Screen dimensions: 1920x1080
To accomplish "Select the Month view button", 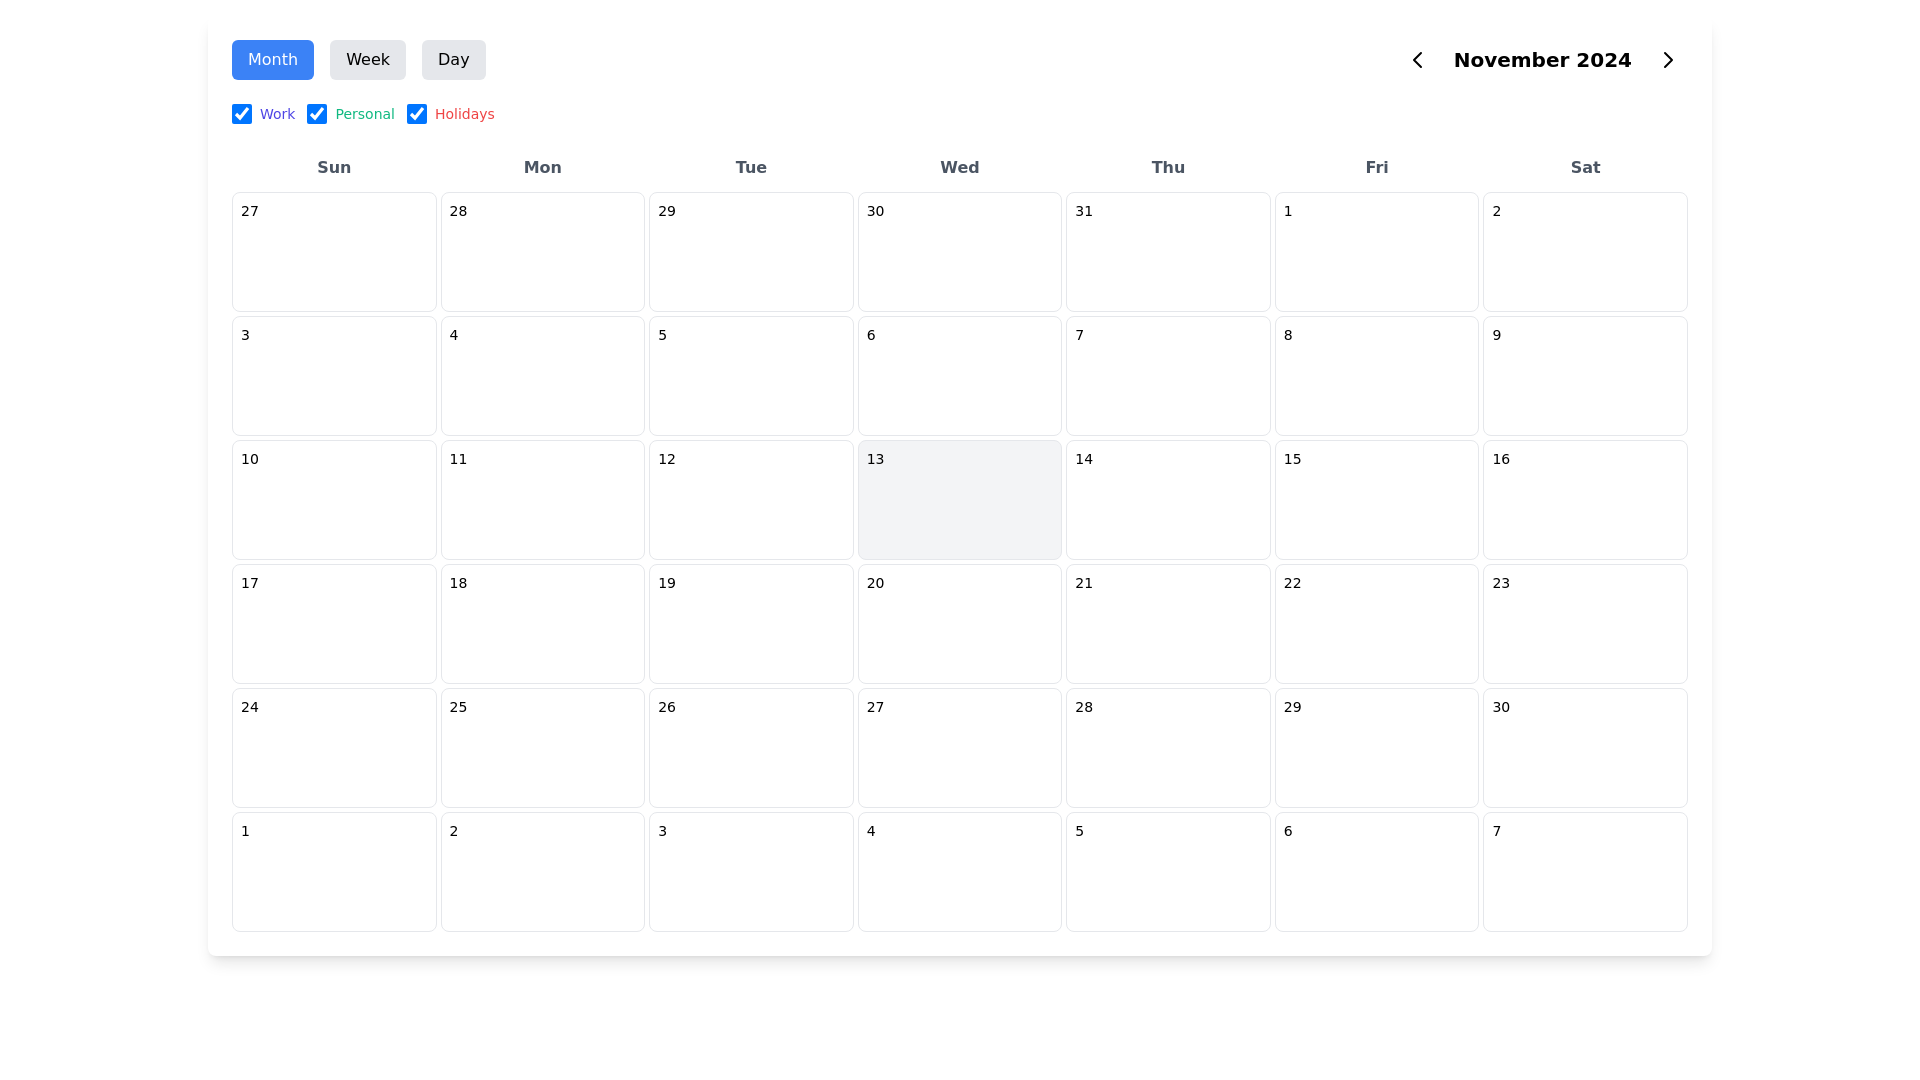I will (x=272, y=60).
